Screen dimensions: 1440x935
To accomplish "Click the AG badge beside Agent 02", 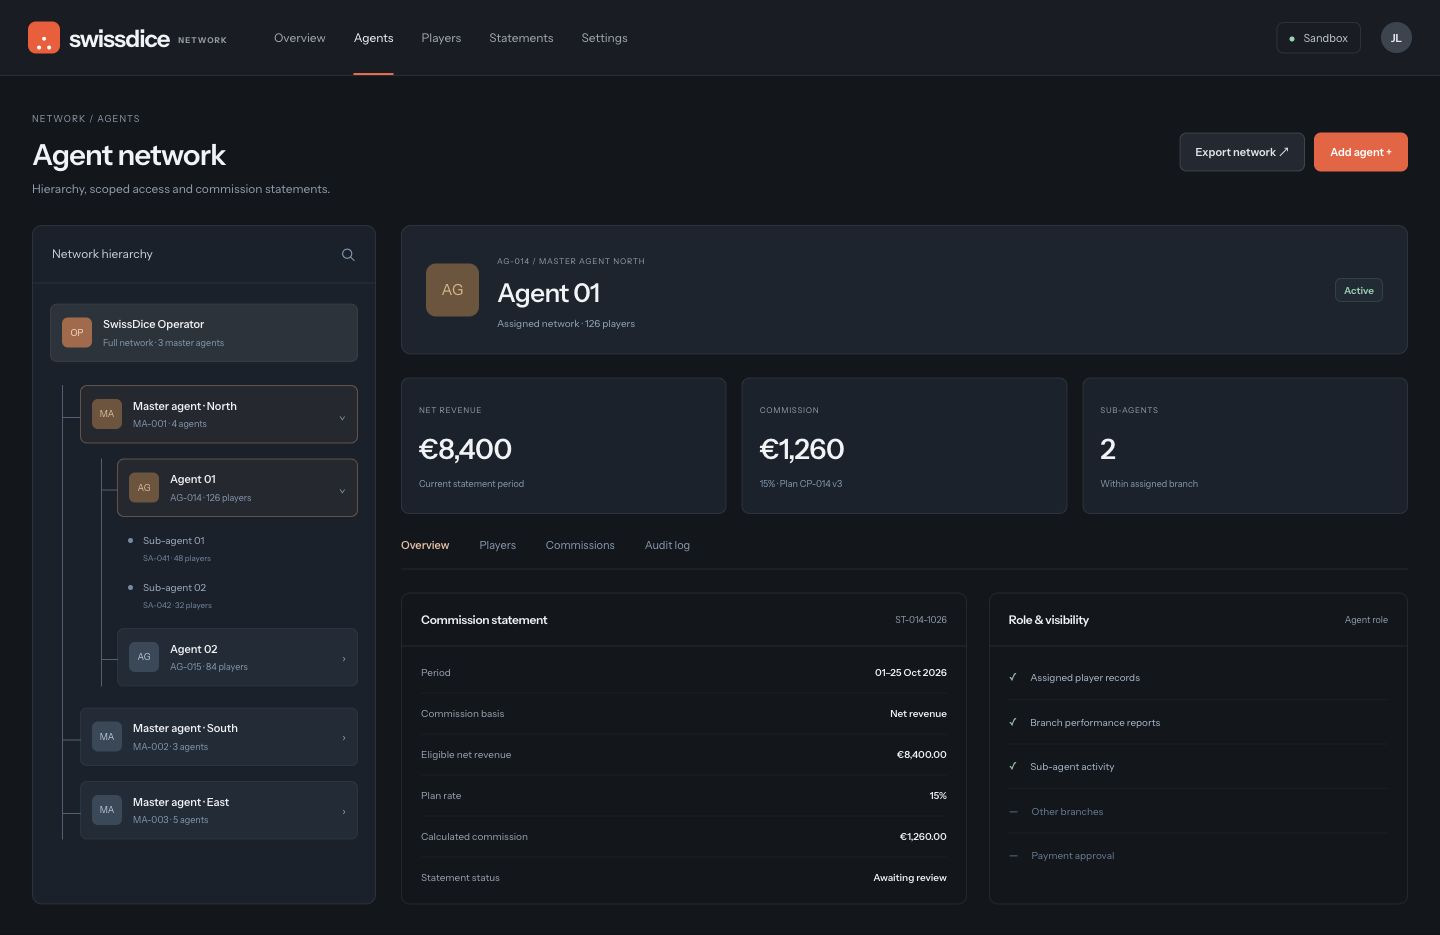I will click(144, 657).
